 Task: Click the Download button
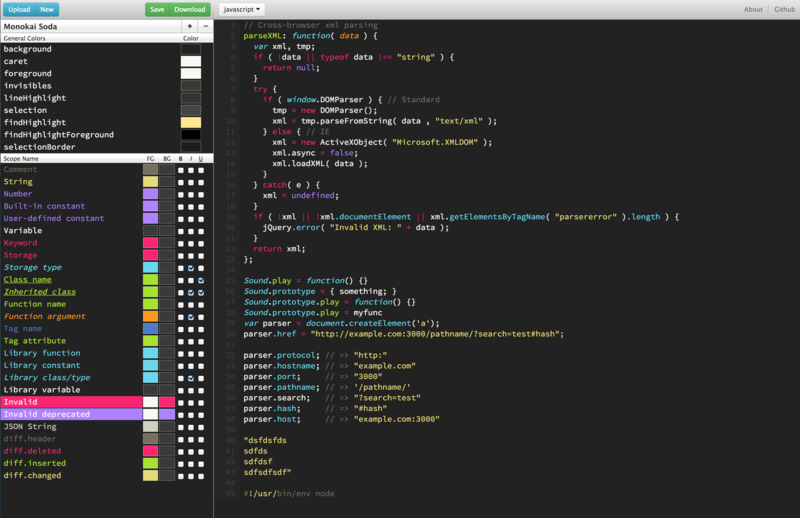point(190,9)
